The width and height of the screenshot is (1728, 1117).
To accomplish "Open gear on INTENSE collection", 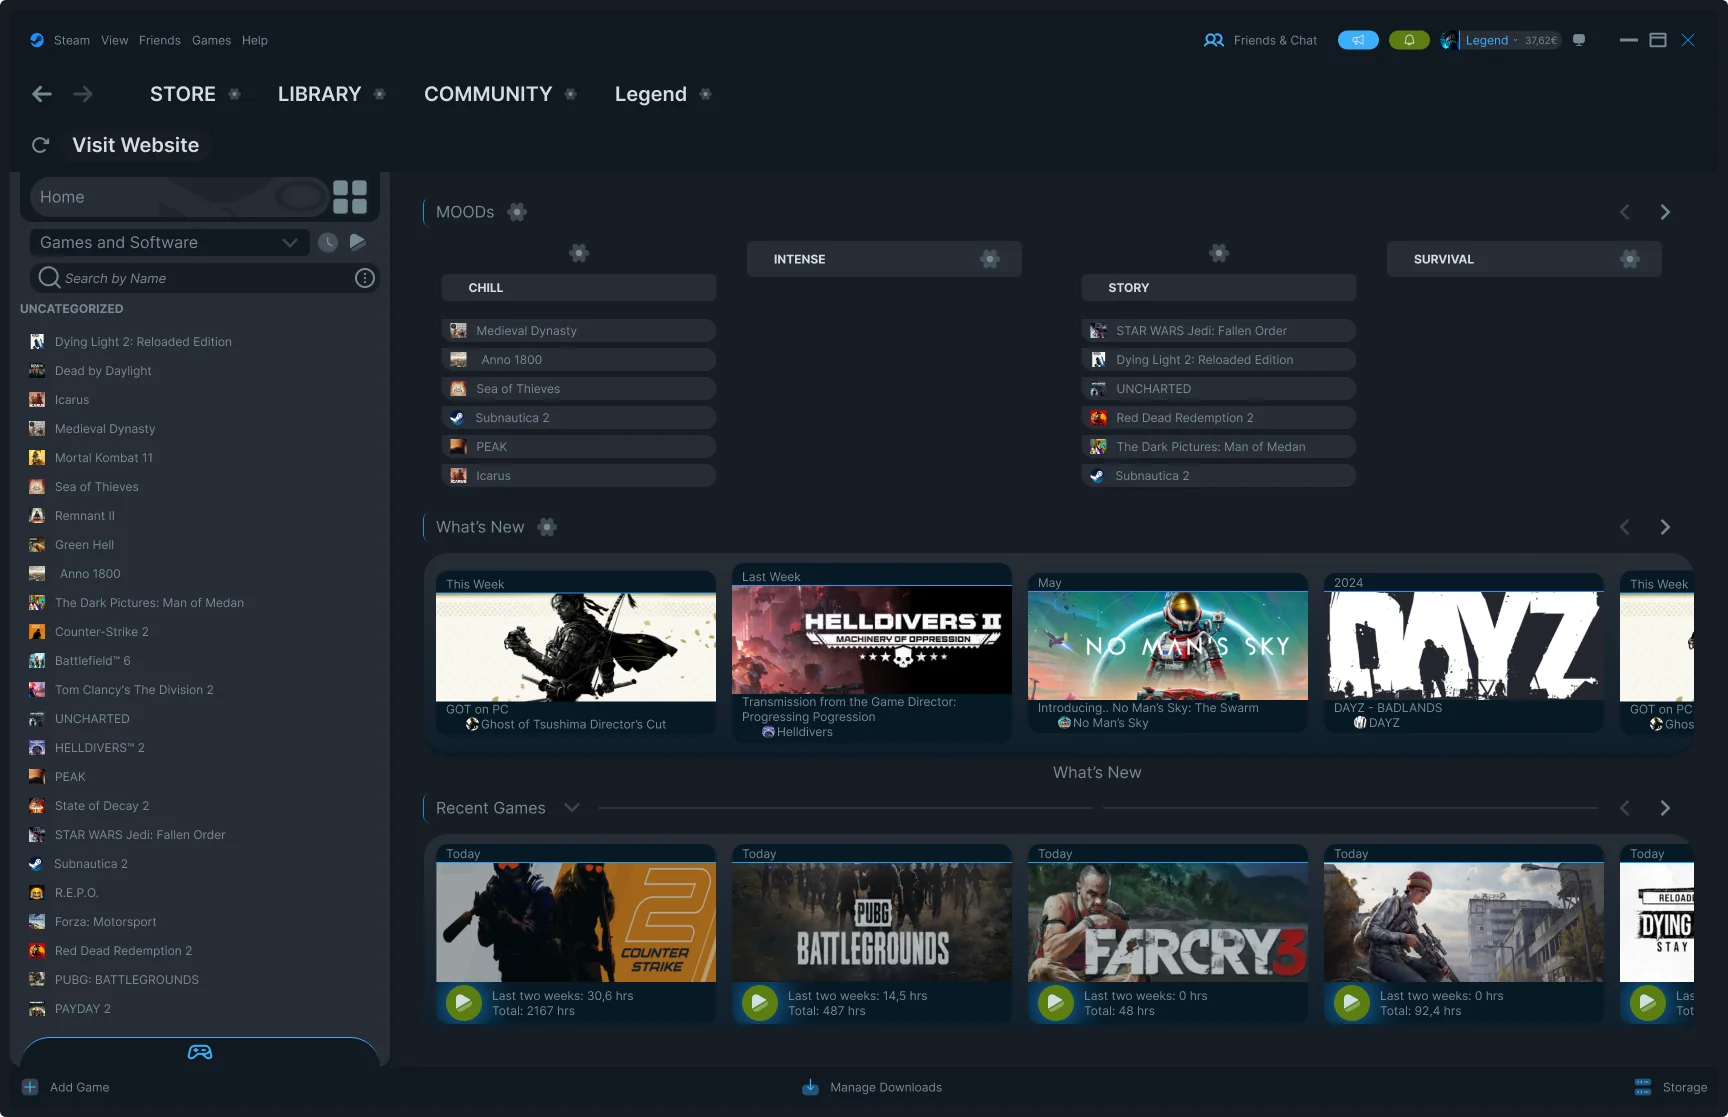I will pos(990,259).
